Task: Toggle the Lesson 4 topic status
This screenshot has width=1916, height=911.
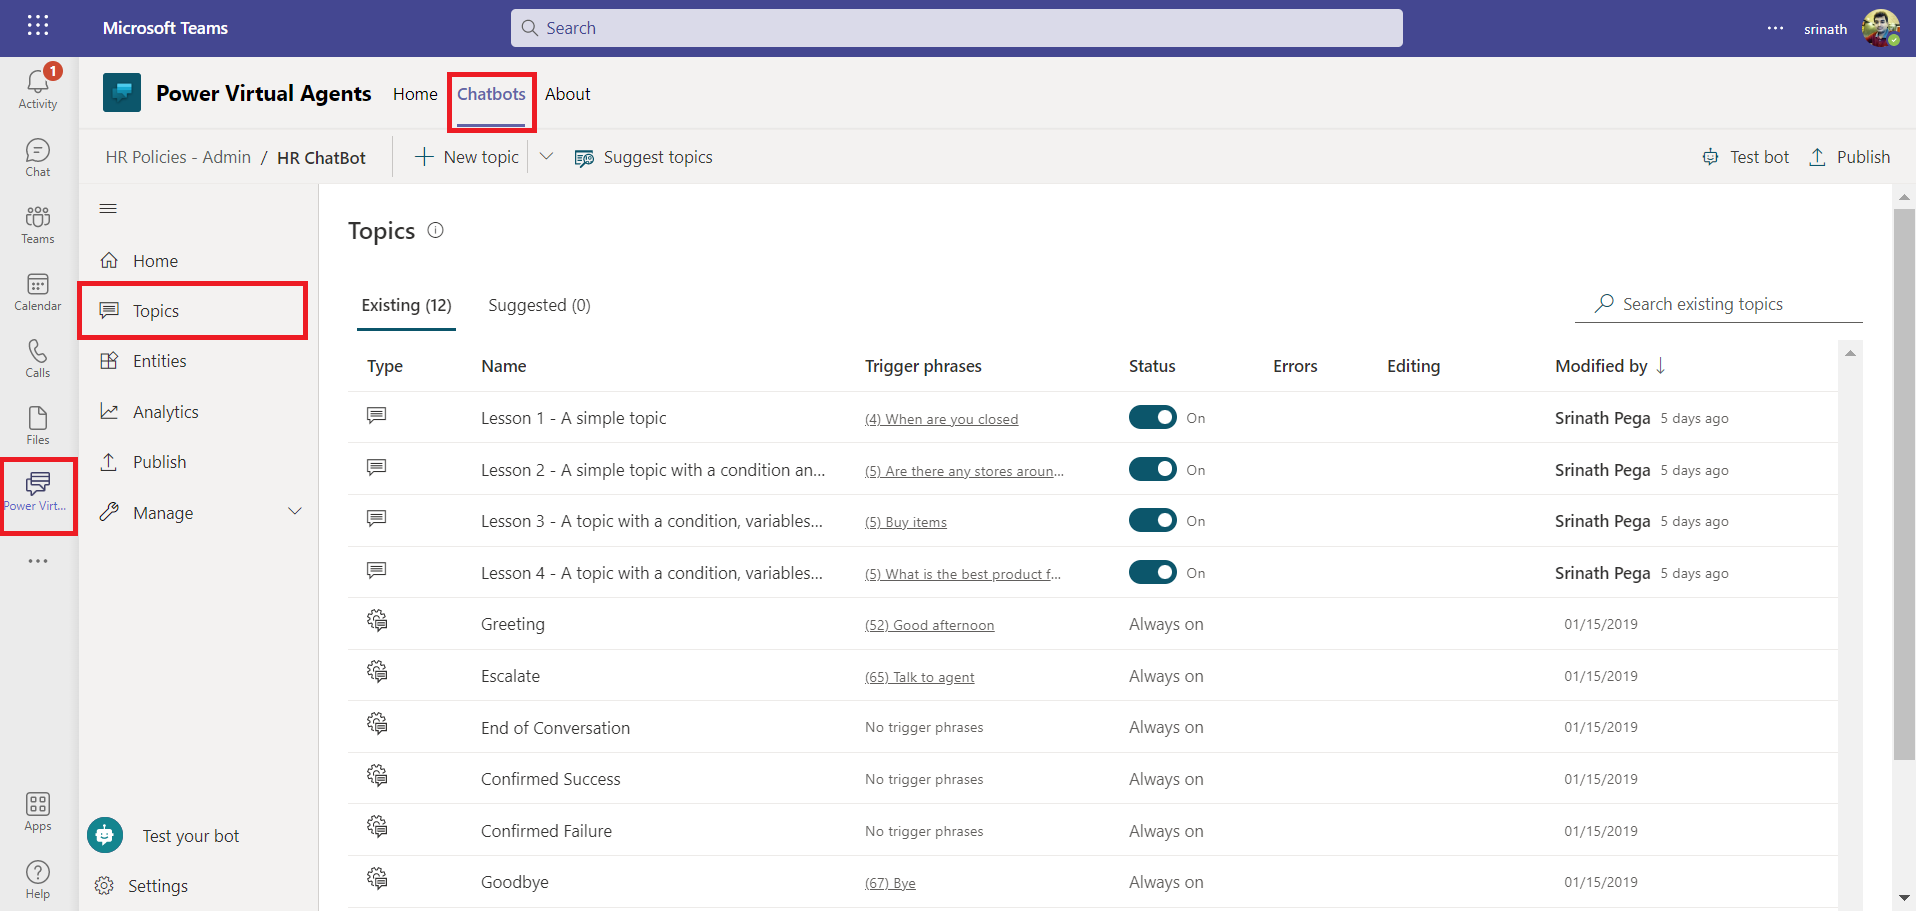Action: [x=1152, y=573]
